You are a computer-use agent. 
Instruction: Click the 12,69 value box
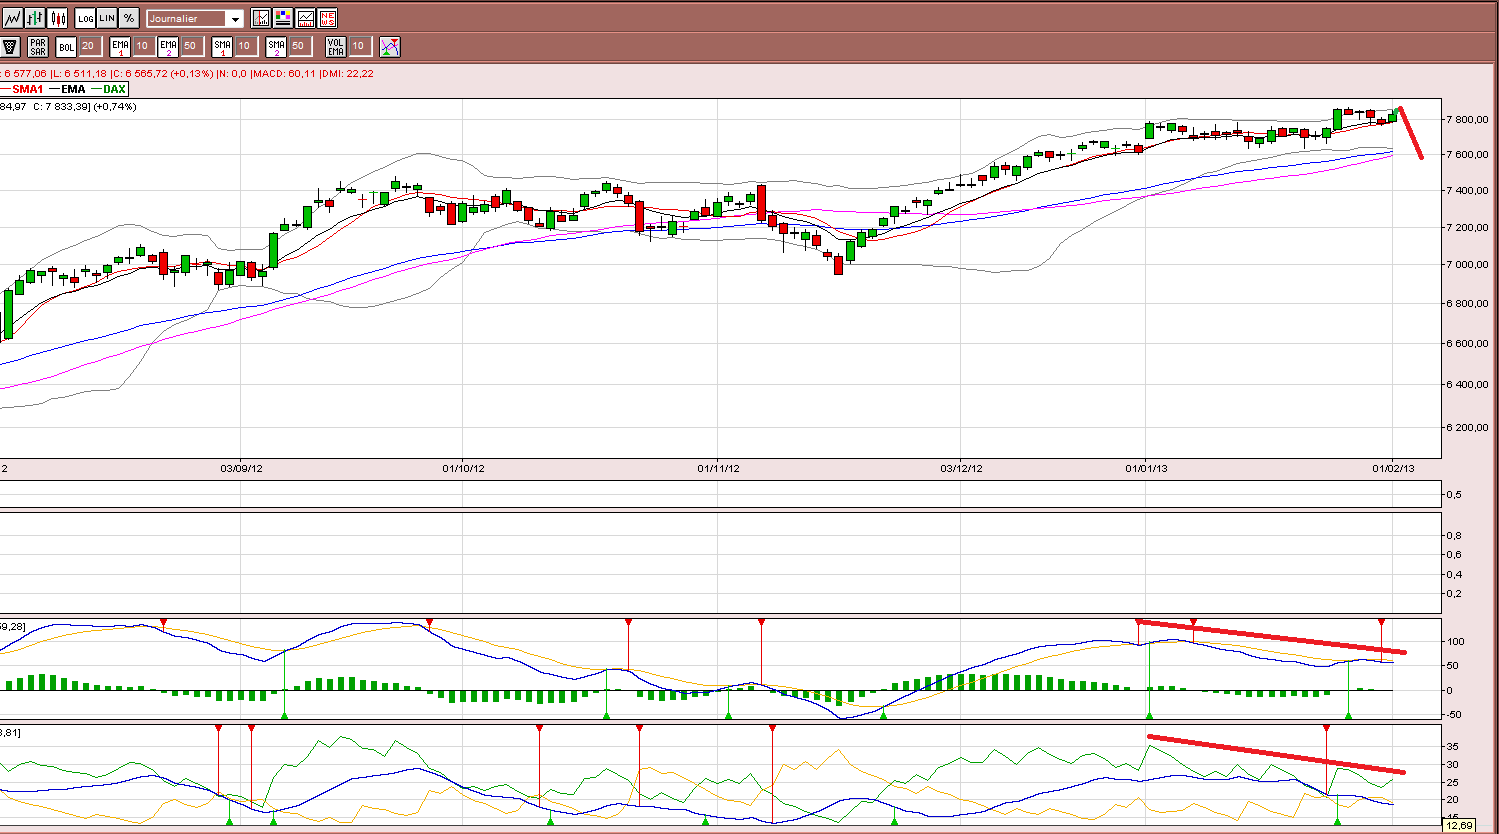(1459, 825)
